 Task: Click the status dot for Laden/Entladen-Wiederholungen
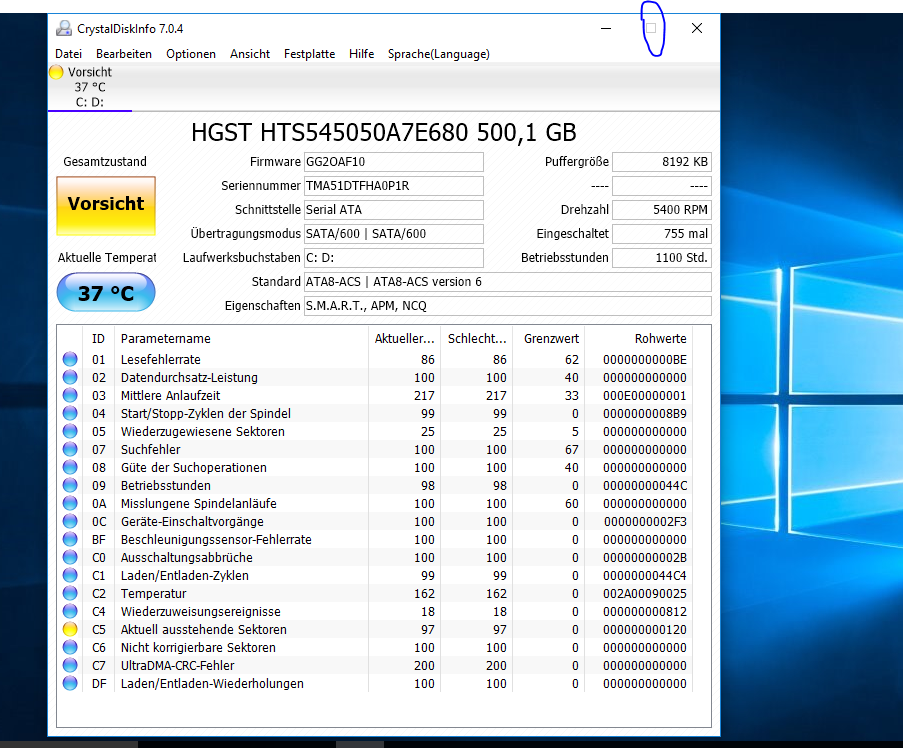(x=70, y=683)
